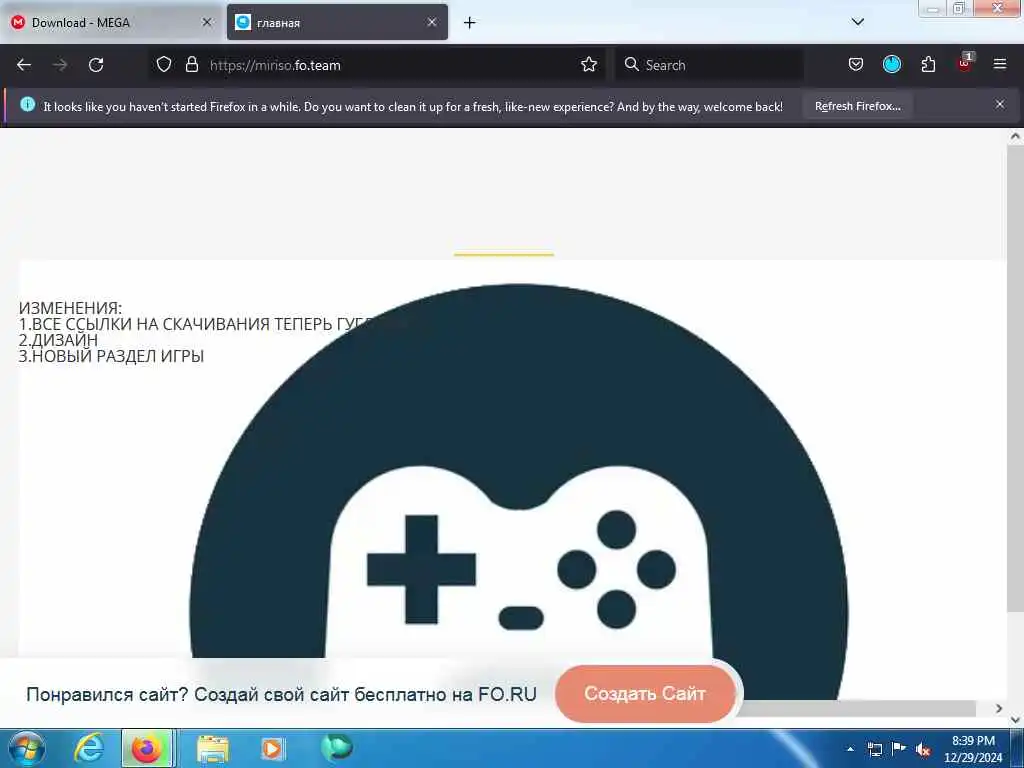Open the extensions puzzle icon
Viewport: 1024px width, 768px height.
coord(928,65)
